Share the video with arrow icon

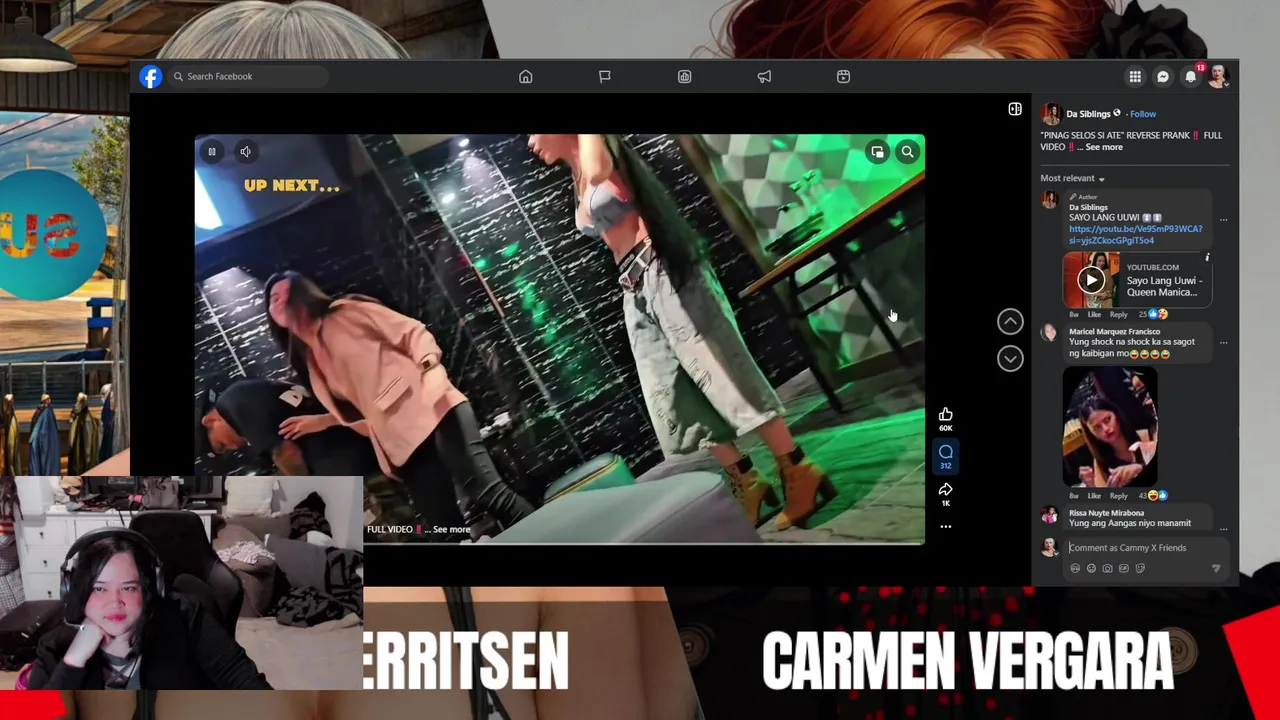click(x=946, y=489)
